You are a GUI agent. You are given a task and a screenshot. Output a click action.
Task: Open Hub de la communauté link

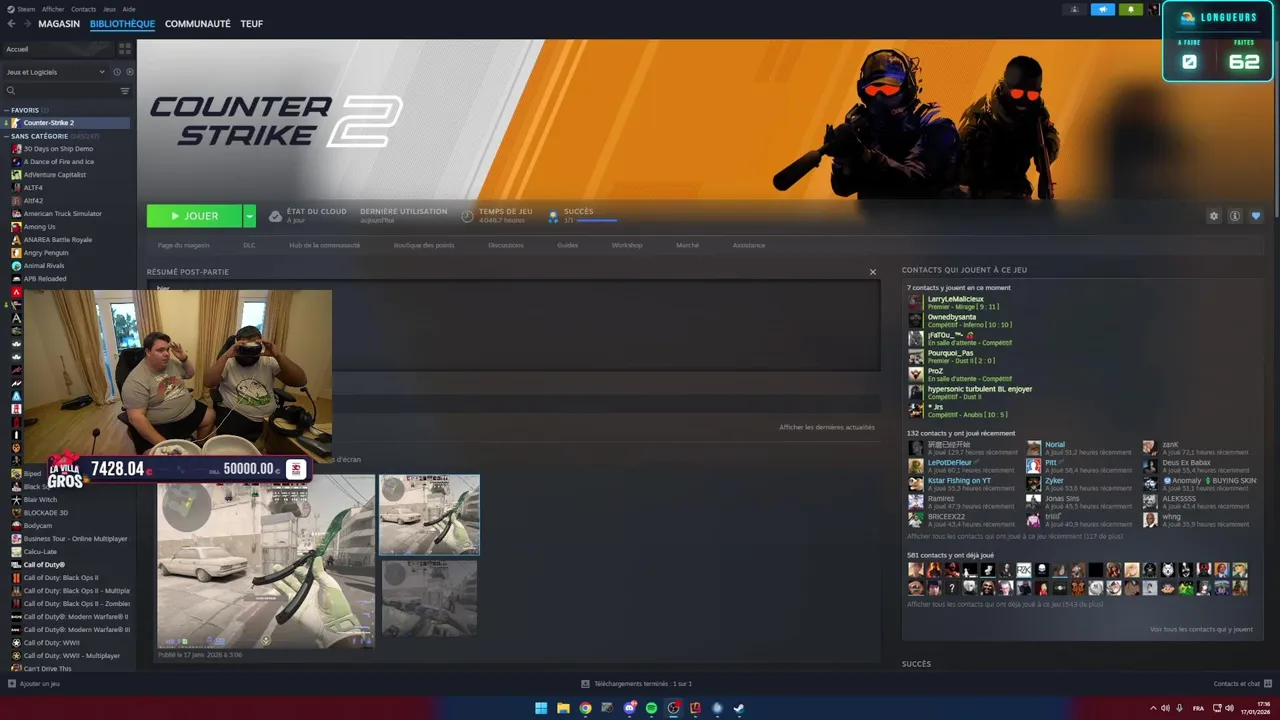(x=324, y=245)
